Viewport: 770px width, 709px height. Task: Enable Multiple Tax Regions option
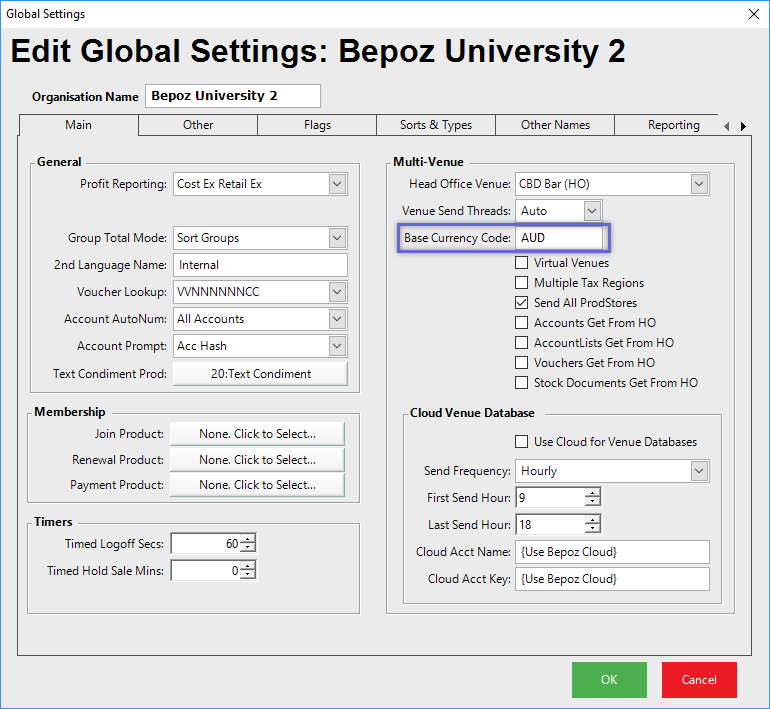522,283
